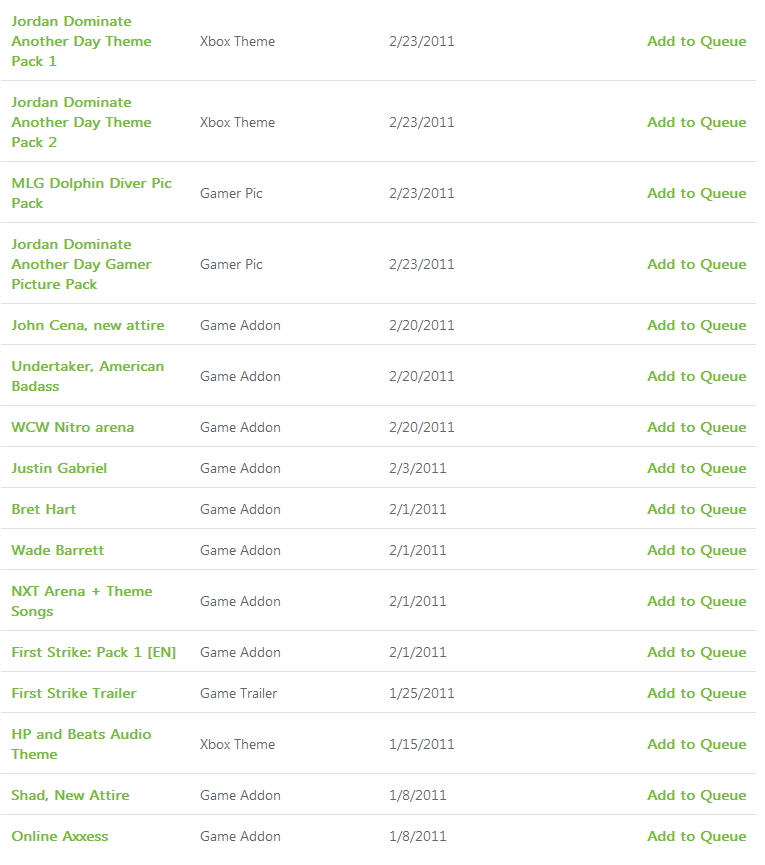Add First Strike Trailer to queue
765x865 pixels.
[697, 693]
